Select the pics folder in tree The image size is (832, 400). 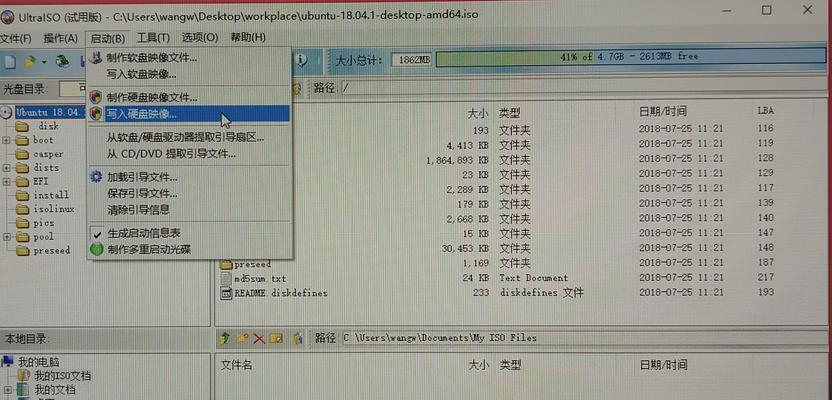click(x=44, y=223)
